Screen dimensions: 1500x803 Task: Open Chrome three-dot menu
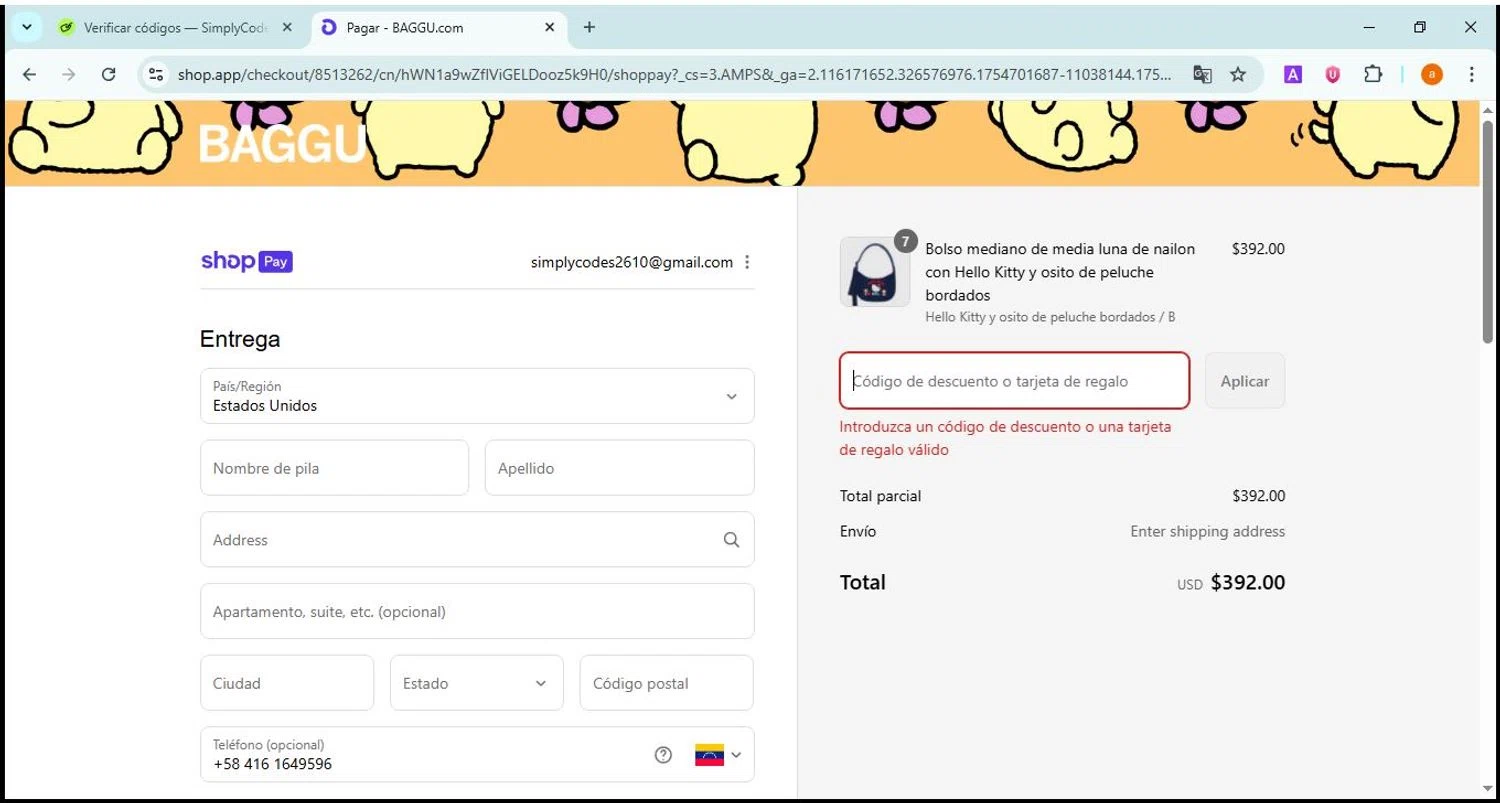click(1471, 74)
